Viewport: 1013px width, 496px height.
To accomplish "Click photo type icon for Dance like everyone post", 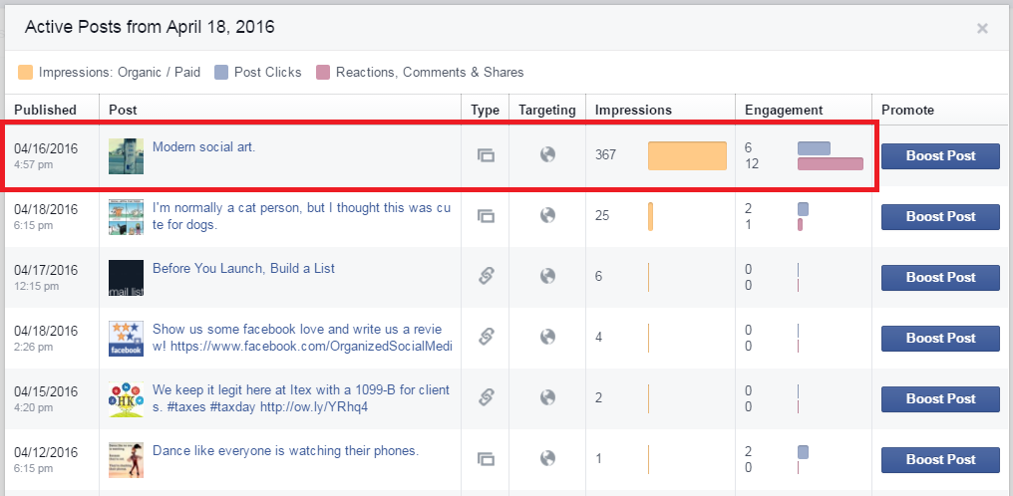I will point(486,459).
